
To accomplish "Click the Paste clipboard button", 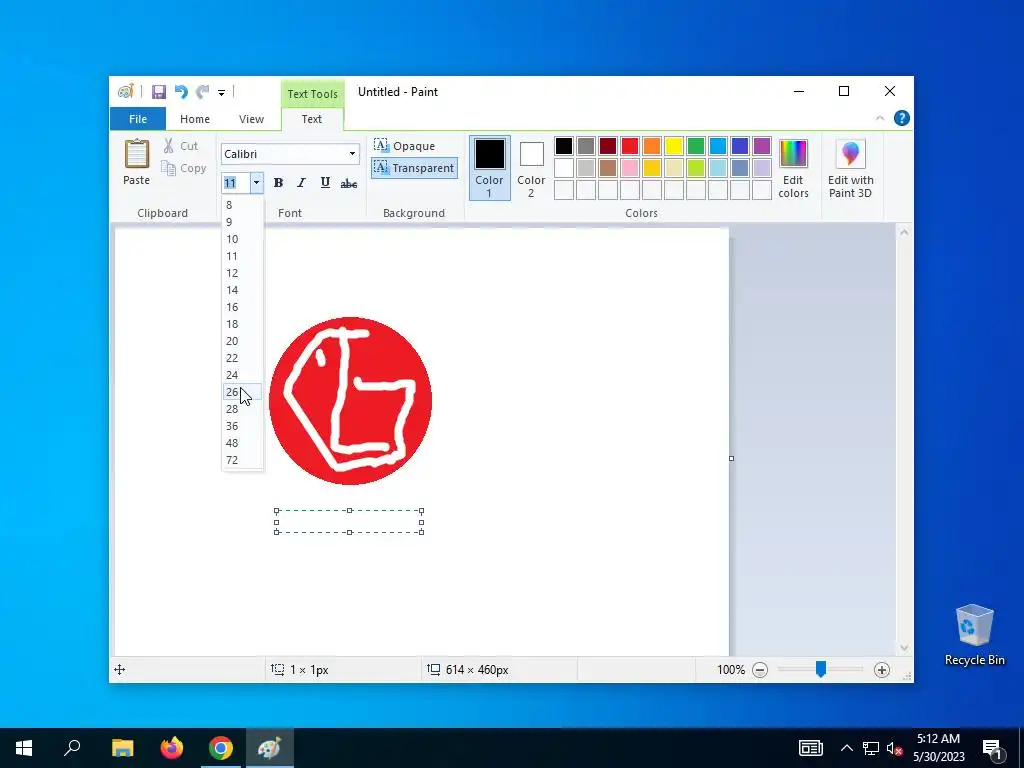I will coord(136,162).
